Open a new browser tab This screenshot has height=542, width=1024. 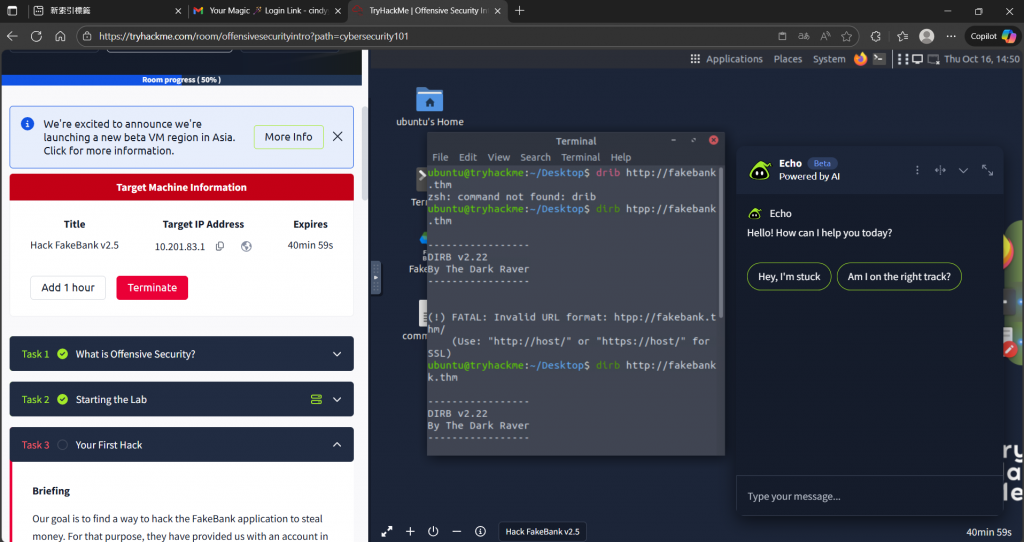click(x=519, y=10)
